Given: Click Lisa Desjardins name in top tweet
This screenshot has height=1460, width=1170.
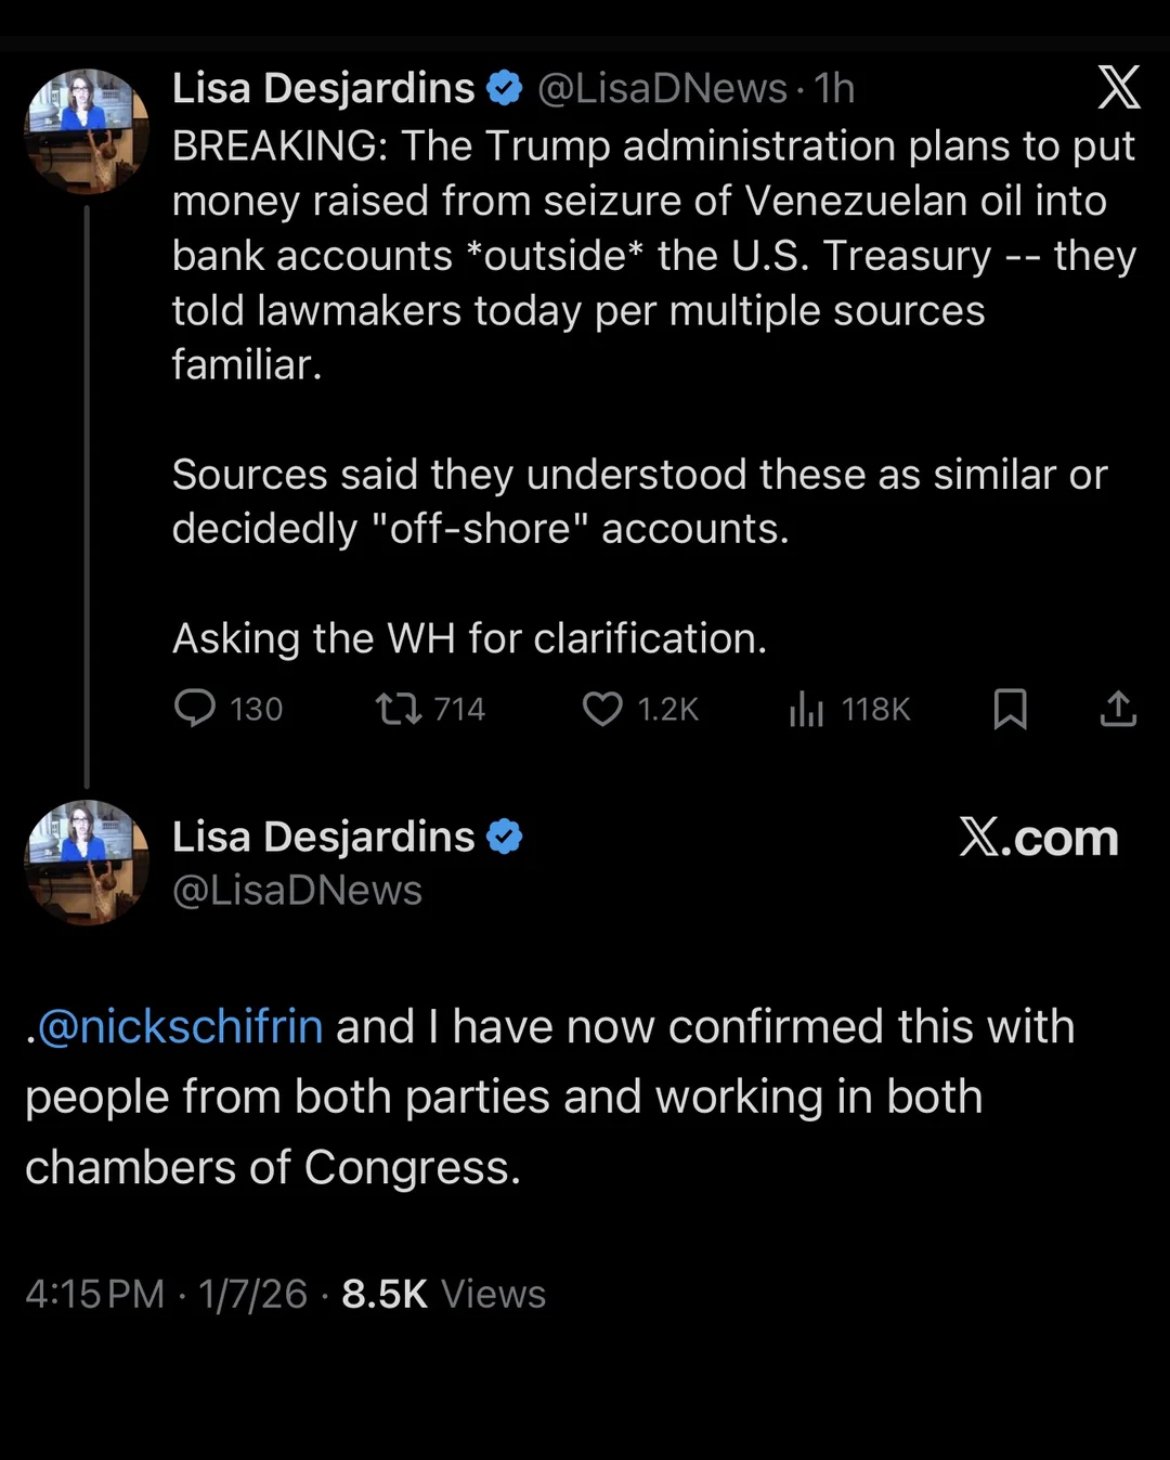Looking at the screenshot, I should [323, 88].
